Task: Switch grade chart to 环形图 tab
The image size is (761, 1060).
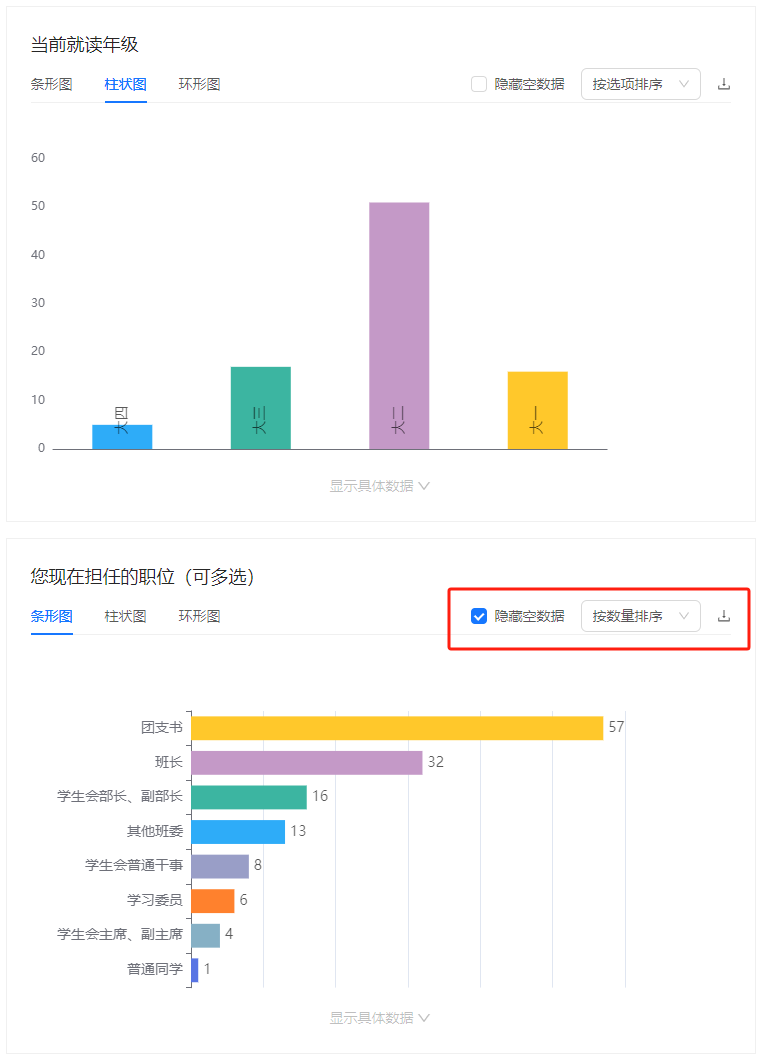Action: click(x=199, y=85)
